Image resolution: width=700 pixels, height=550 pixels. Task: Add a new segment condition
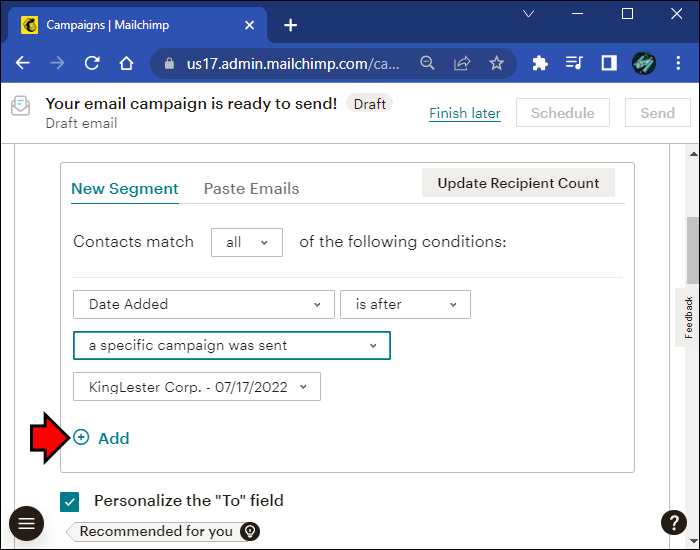tap(101, 438)
